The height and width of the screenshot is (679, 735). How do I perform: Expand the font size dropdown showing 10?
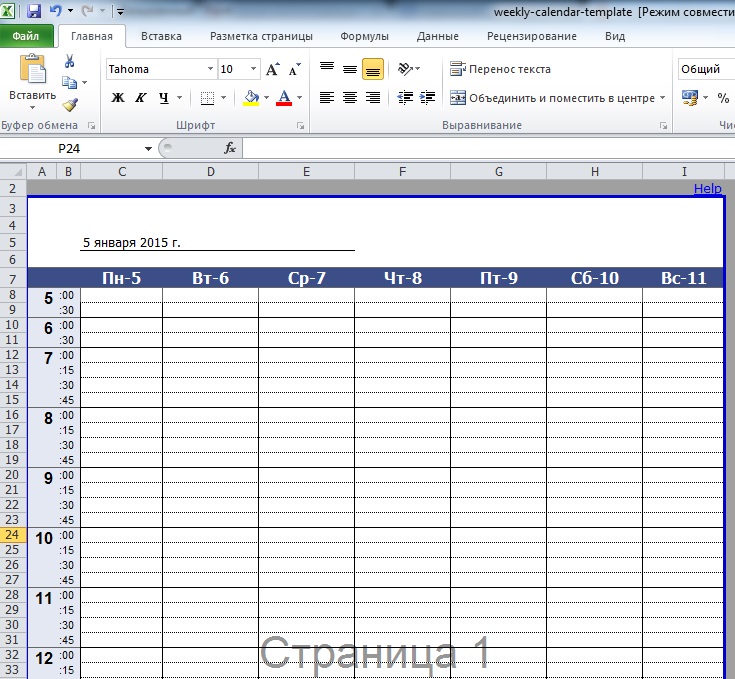(253, 70)
